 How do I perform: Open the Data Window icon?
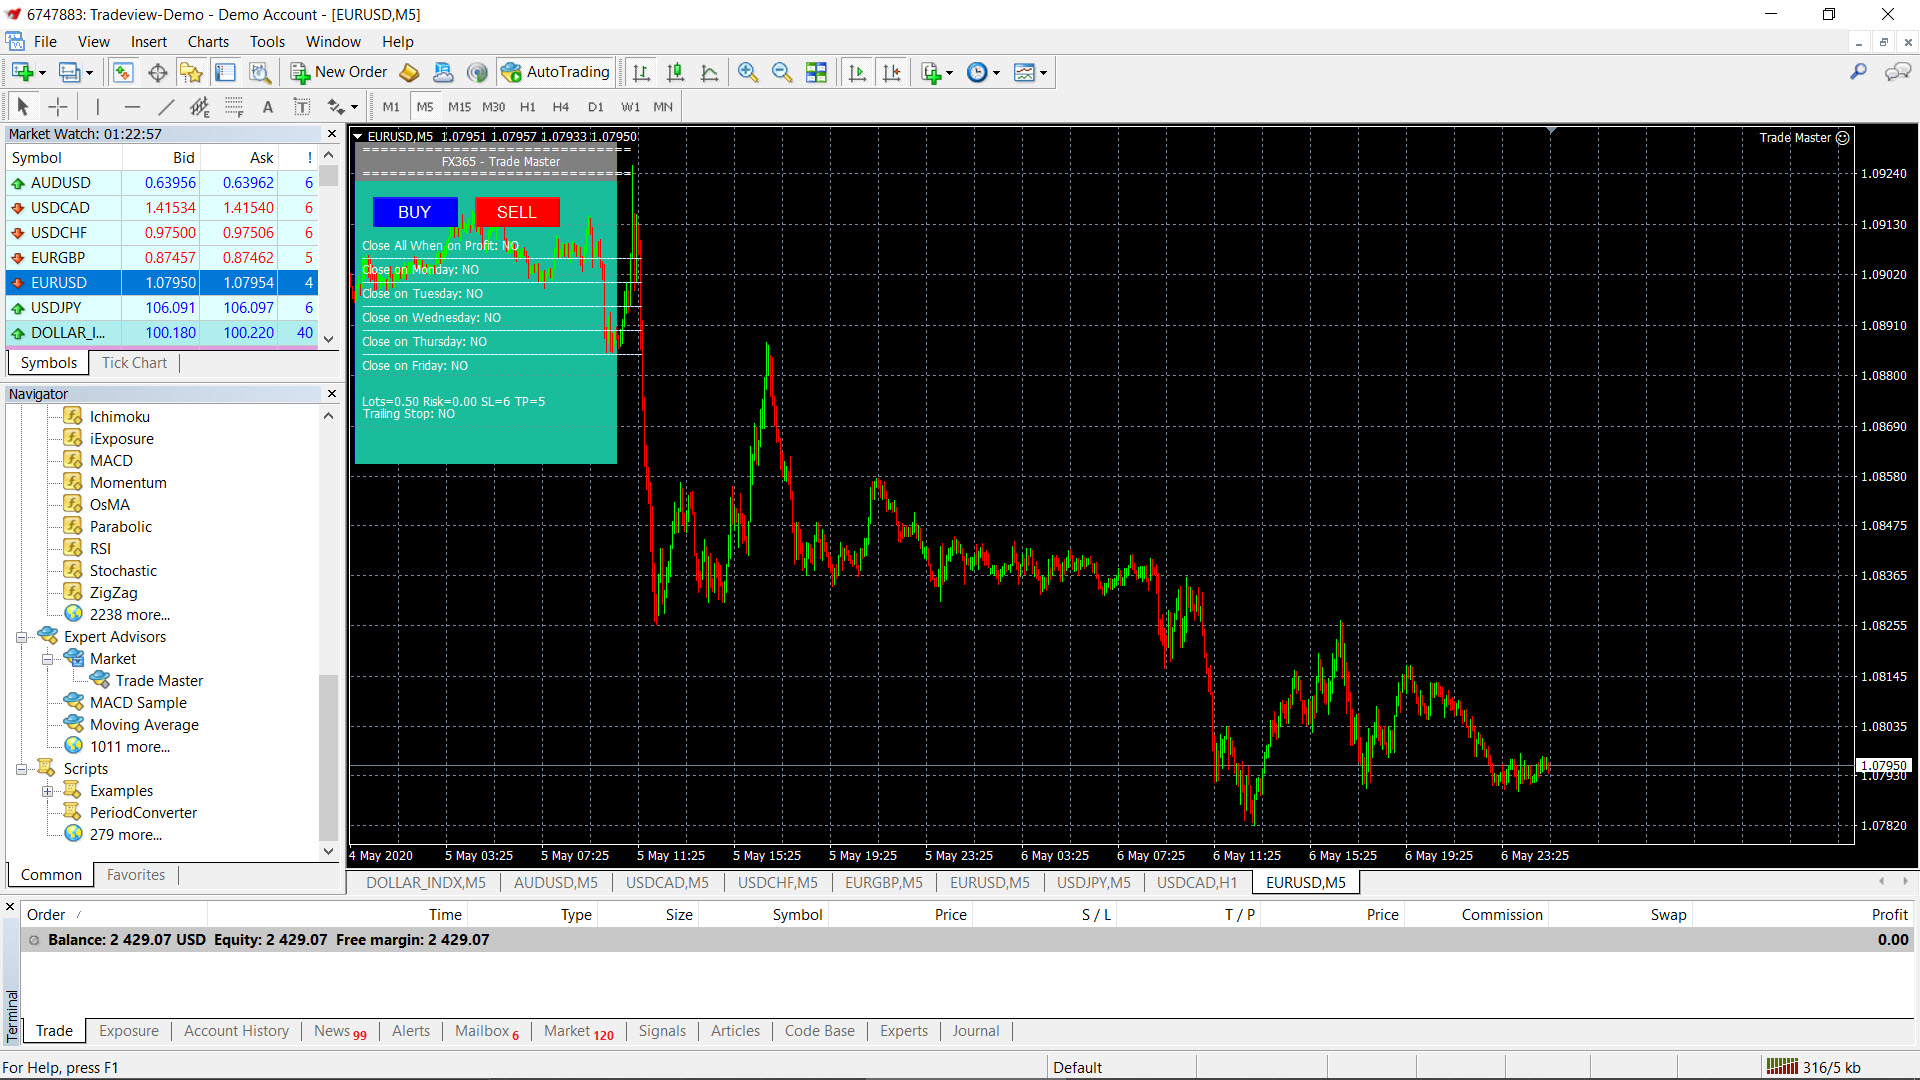coord(157,72)
